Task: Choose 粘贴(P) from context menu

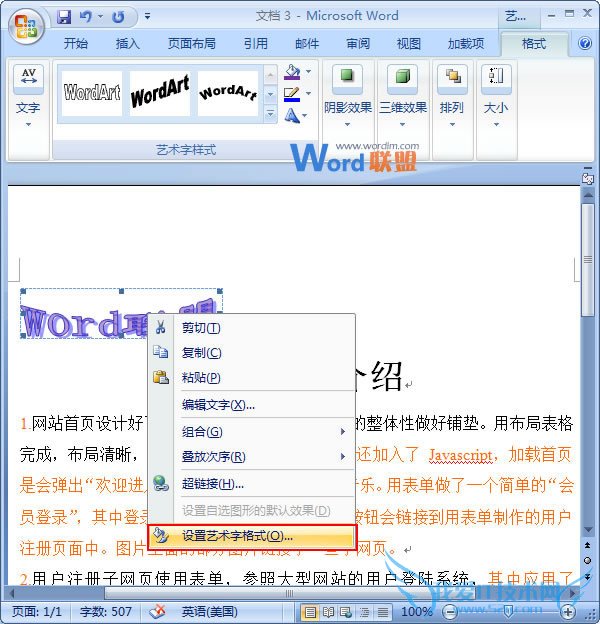Action: [251, 377]
